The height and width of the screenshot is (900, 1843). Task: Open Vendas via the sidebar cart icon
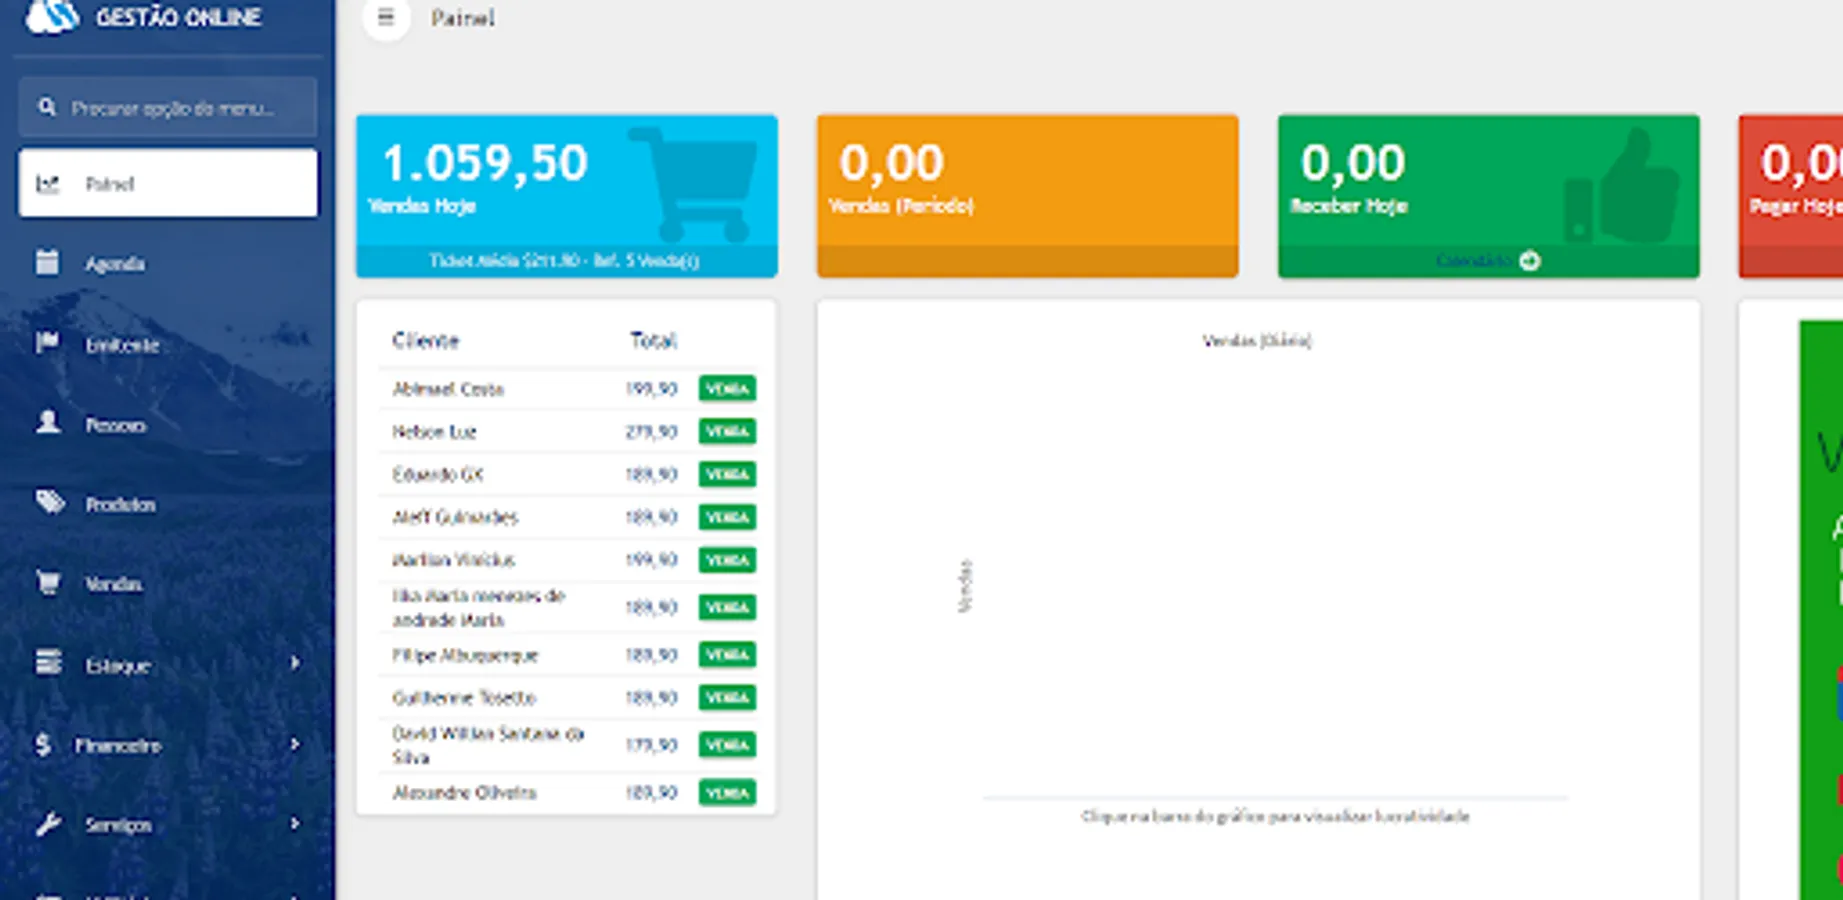click(x=47, y=582)
